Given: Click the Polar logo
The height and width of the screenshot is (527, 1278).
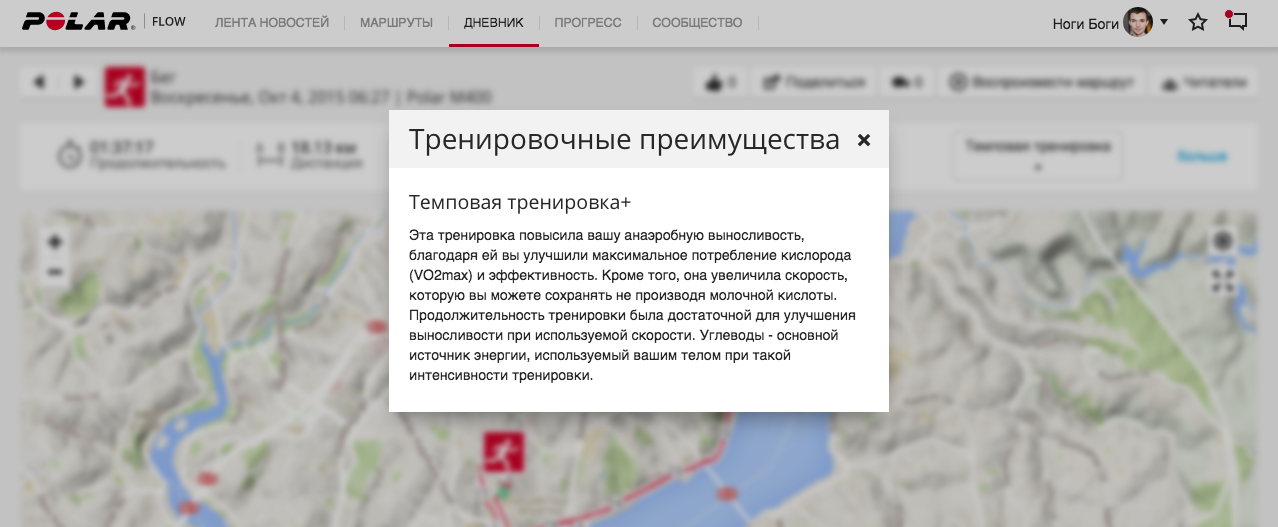Looking at the screenshot, I should 78,22.
